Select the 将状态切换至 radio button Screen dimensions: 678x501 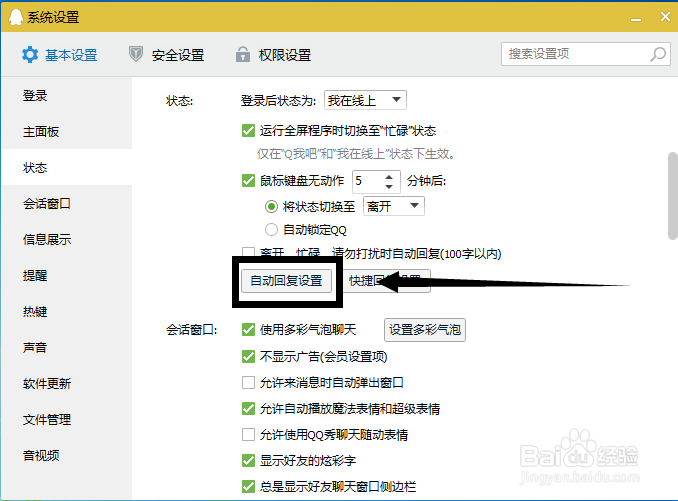[x=271, y=207]
